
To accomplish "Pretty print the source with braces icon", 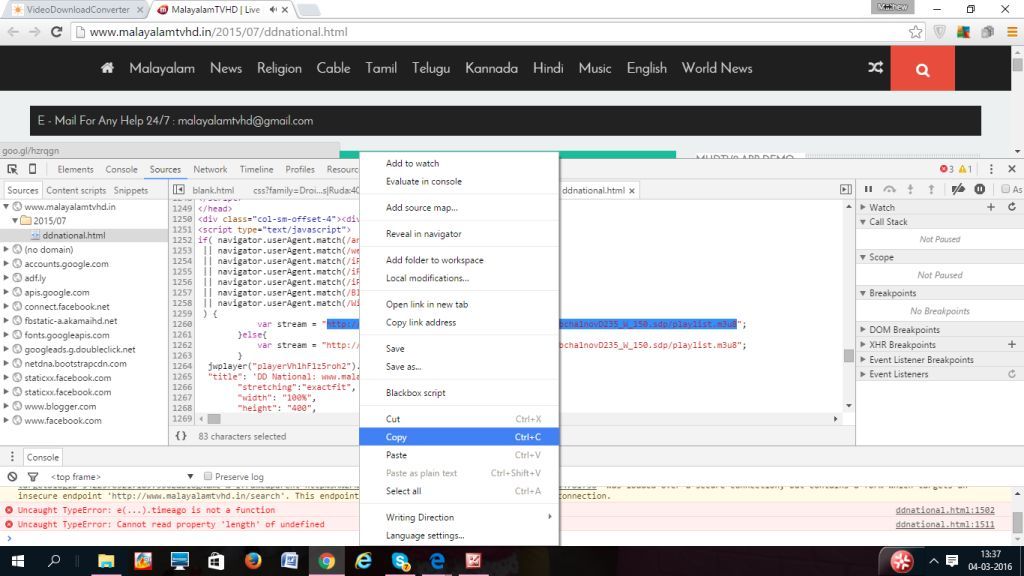I will click(181, 436).
